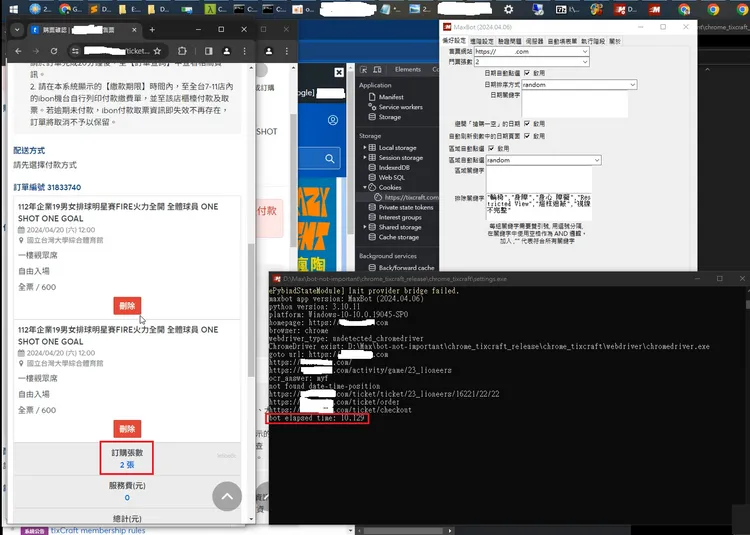Click the bot elapsed time line in console
750x535 pixels.
click(317, 418)
